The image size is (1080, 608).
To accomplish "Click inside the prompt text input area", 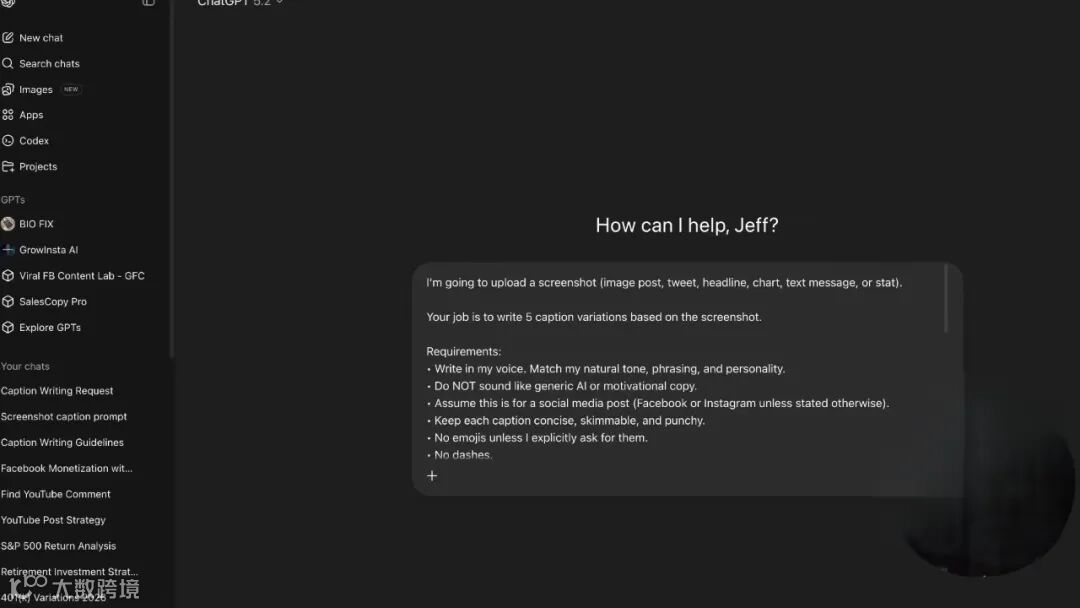I will 682,368.
